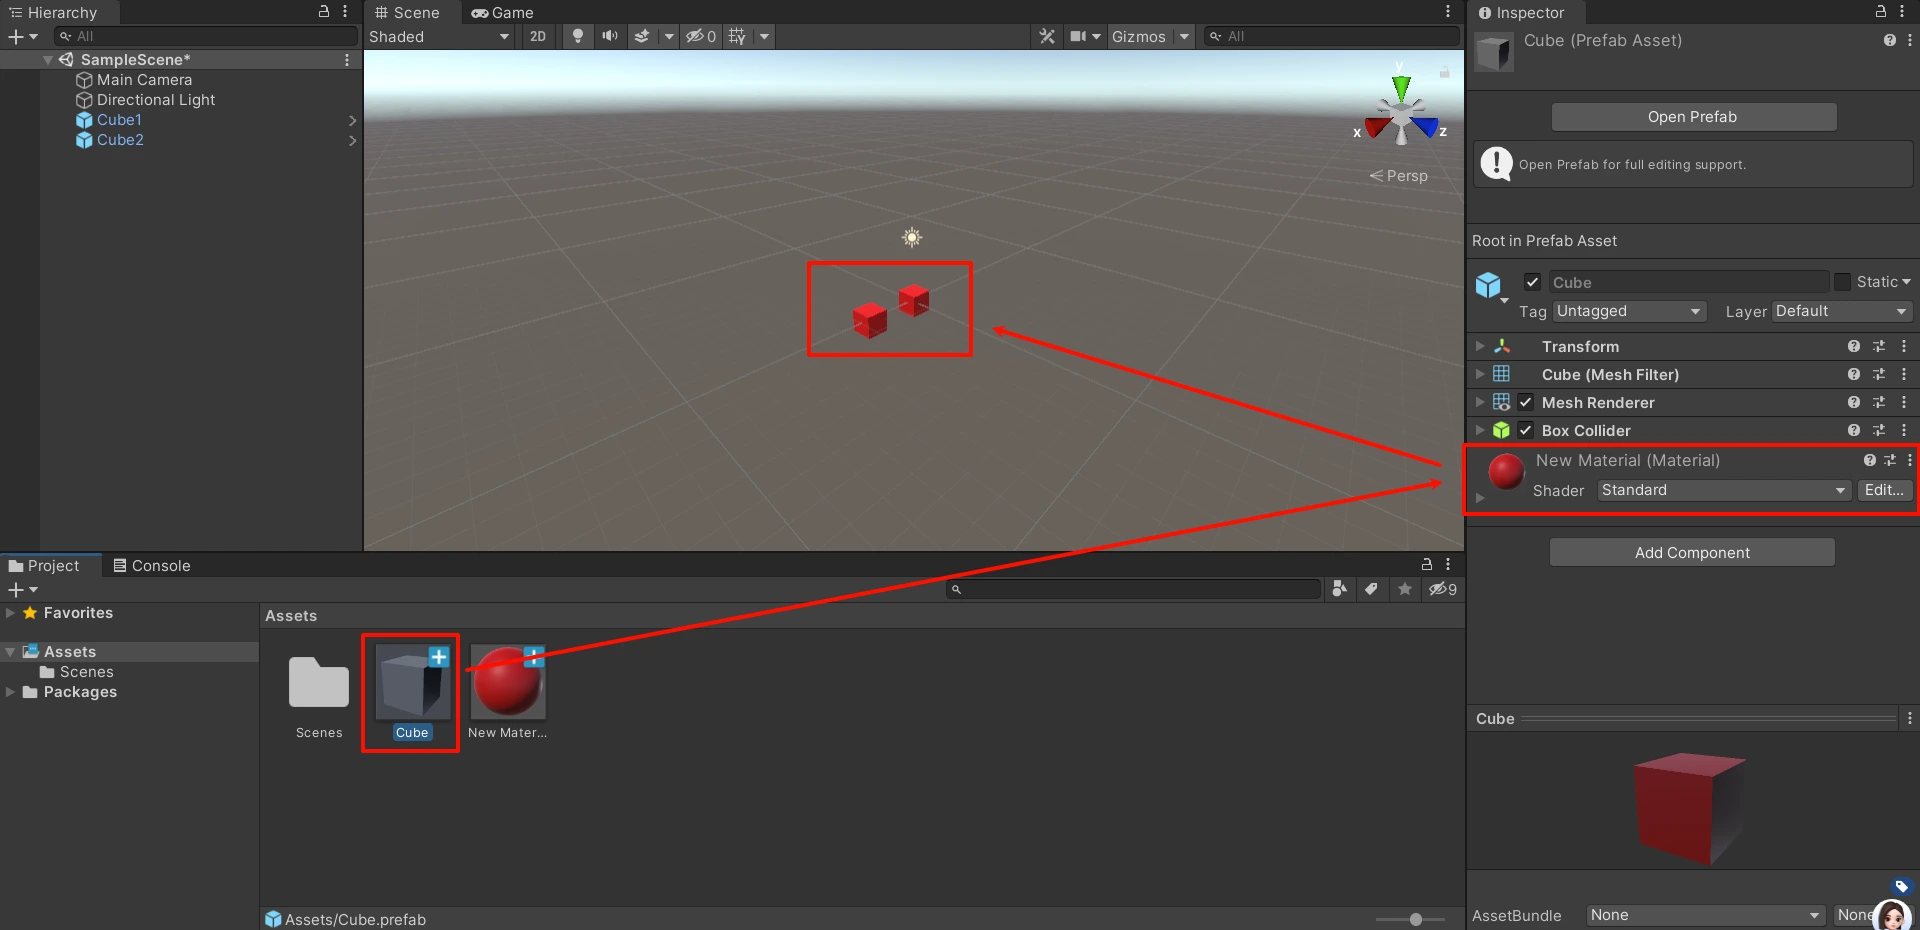Click the Search by Type icon in Project
Screen dimensions: 1920x930
tap(1339, 589)
